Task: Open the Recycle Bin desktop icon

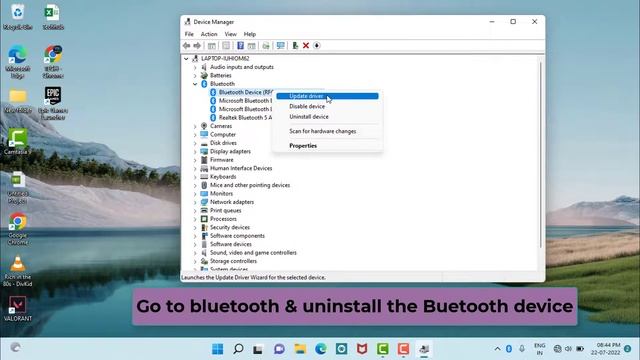Action: (x=18, y=17)
